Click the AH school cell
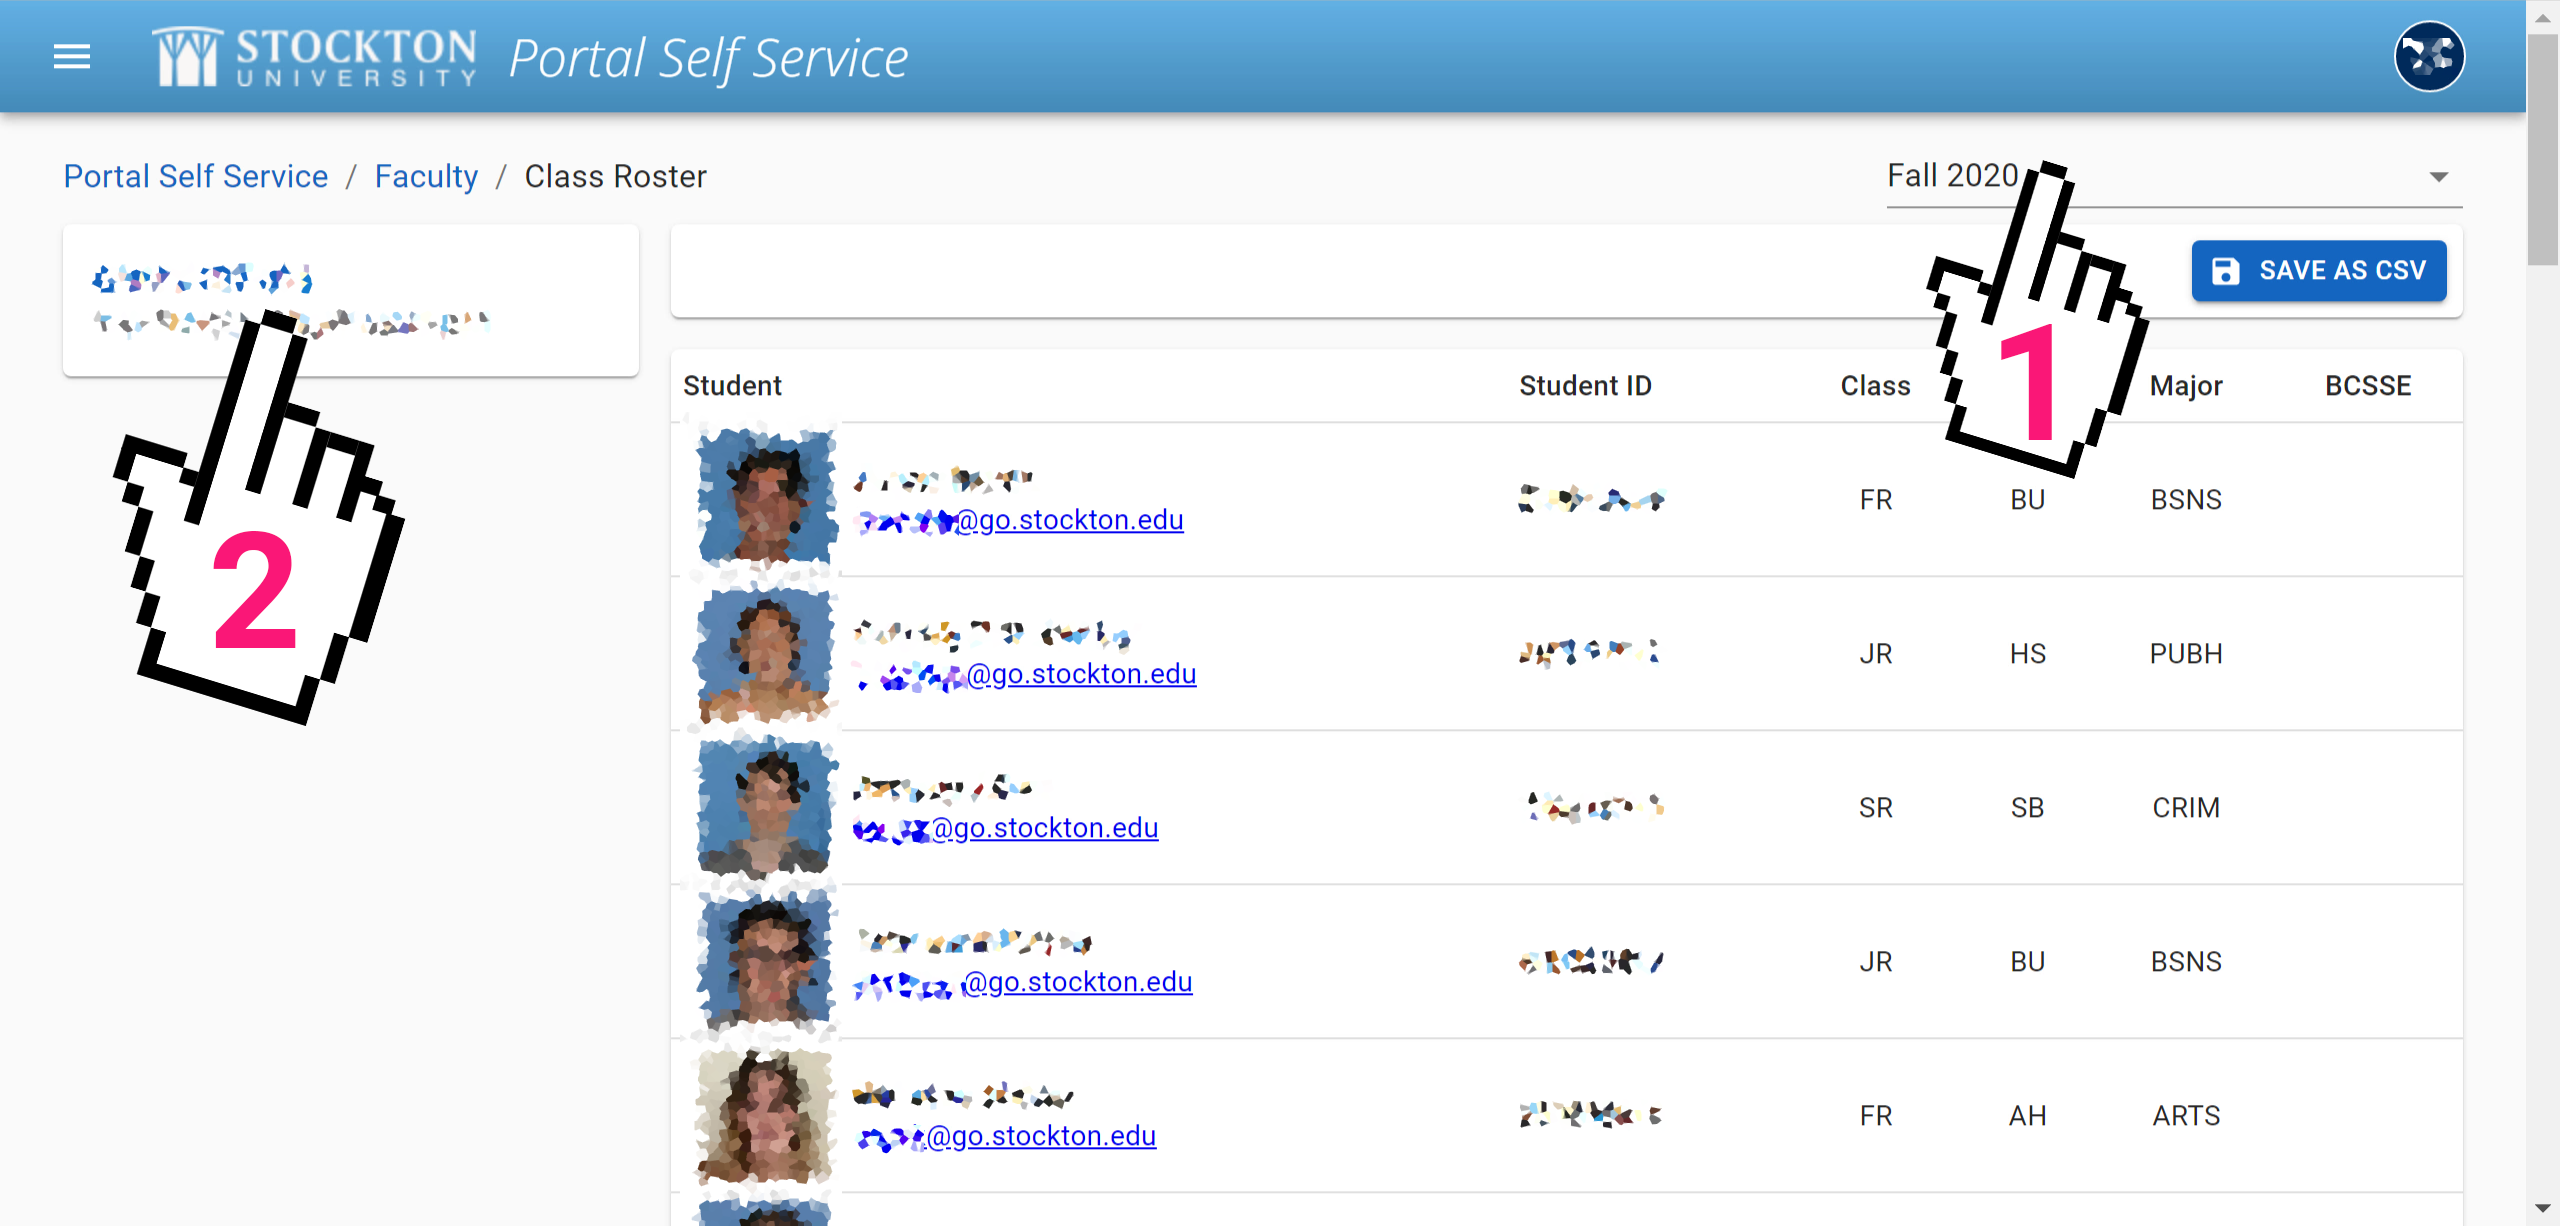 [x=2028, y=1116]
